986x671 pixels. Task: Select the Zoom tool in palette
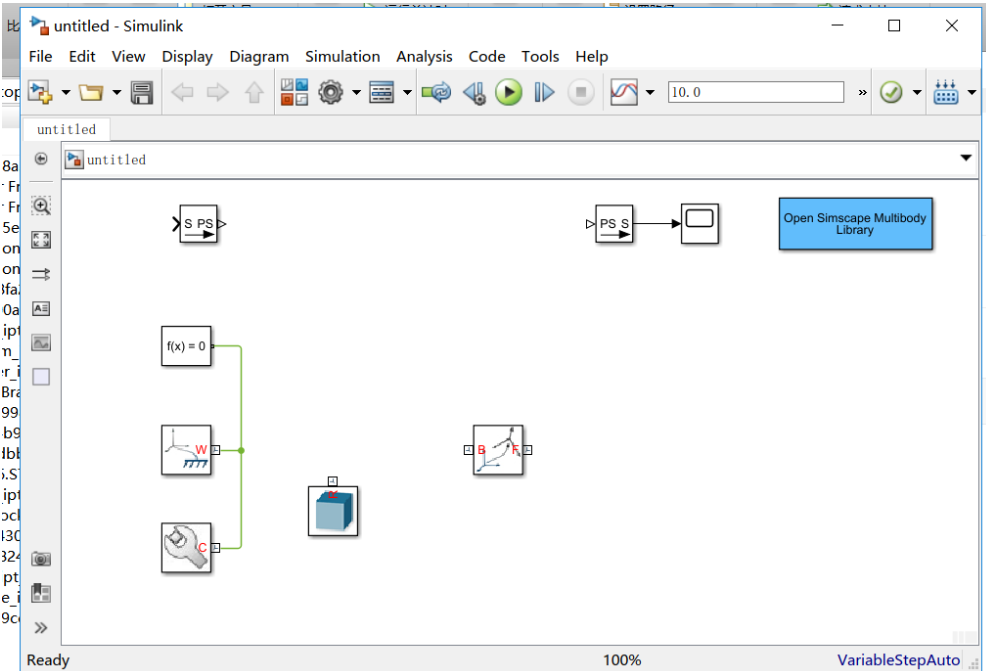pyautogui.click(x=41, y=206)
